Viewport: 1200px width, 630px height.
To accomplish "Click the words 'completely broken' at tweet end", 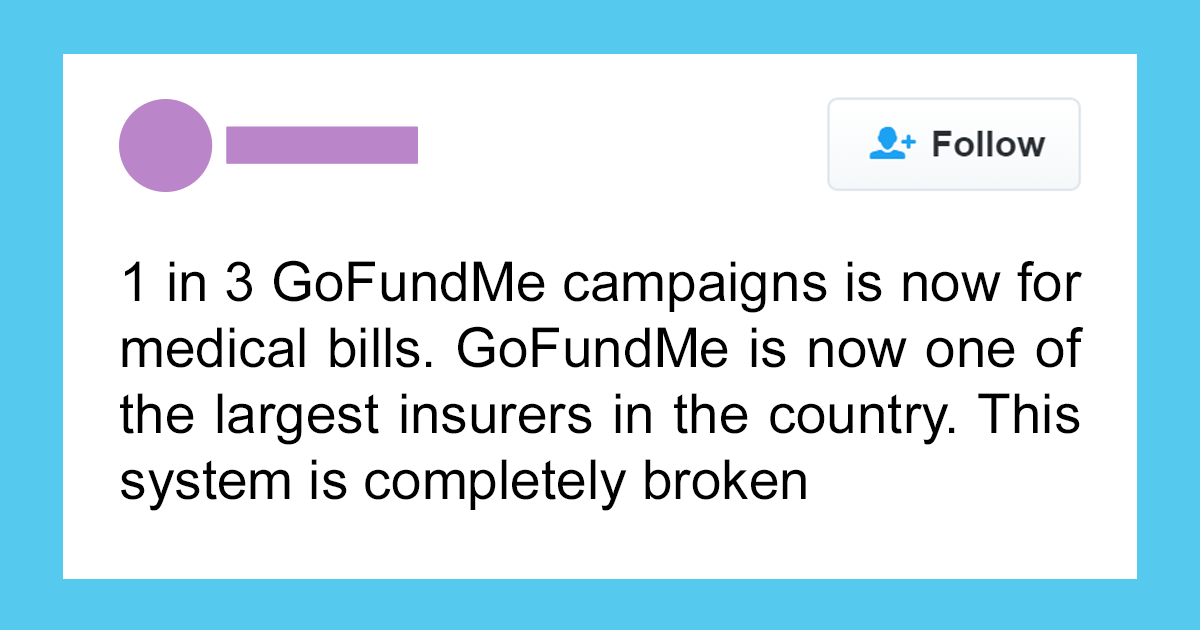I will point(585,484).
